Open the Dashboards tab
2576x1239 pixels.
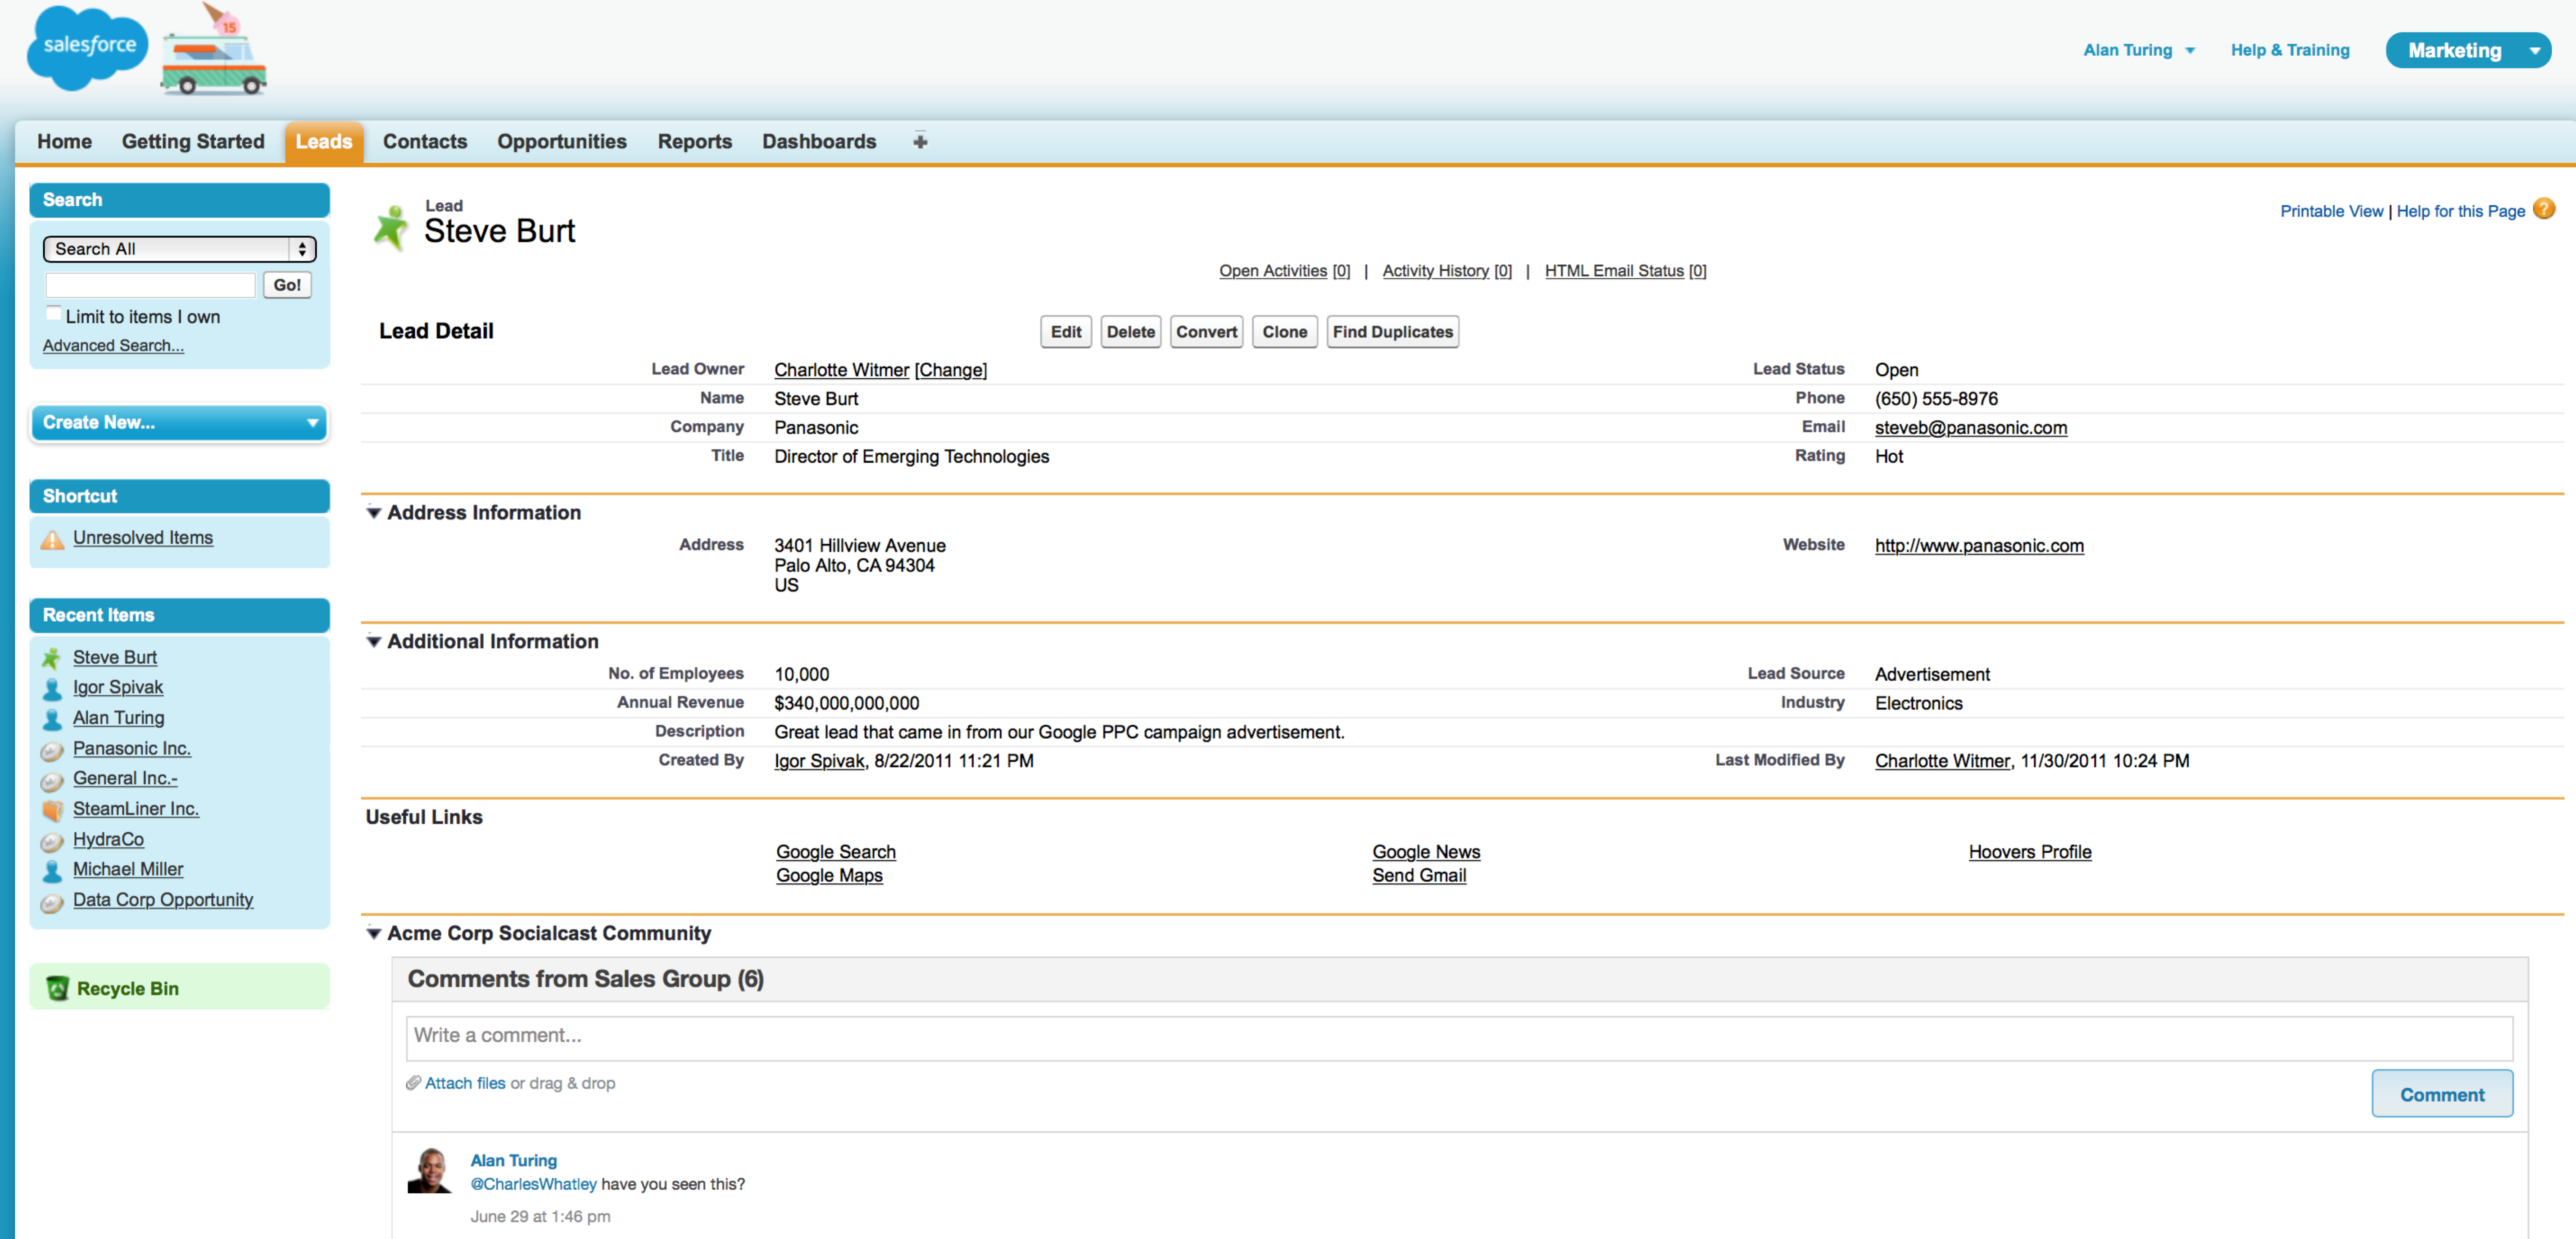point(819,141)
